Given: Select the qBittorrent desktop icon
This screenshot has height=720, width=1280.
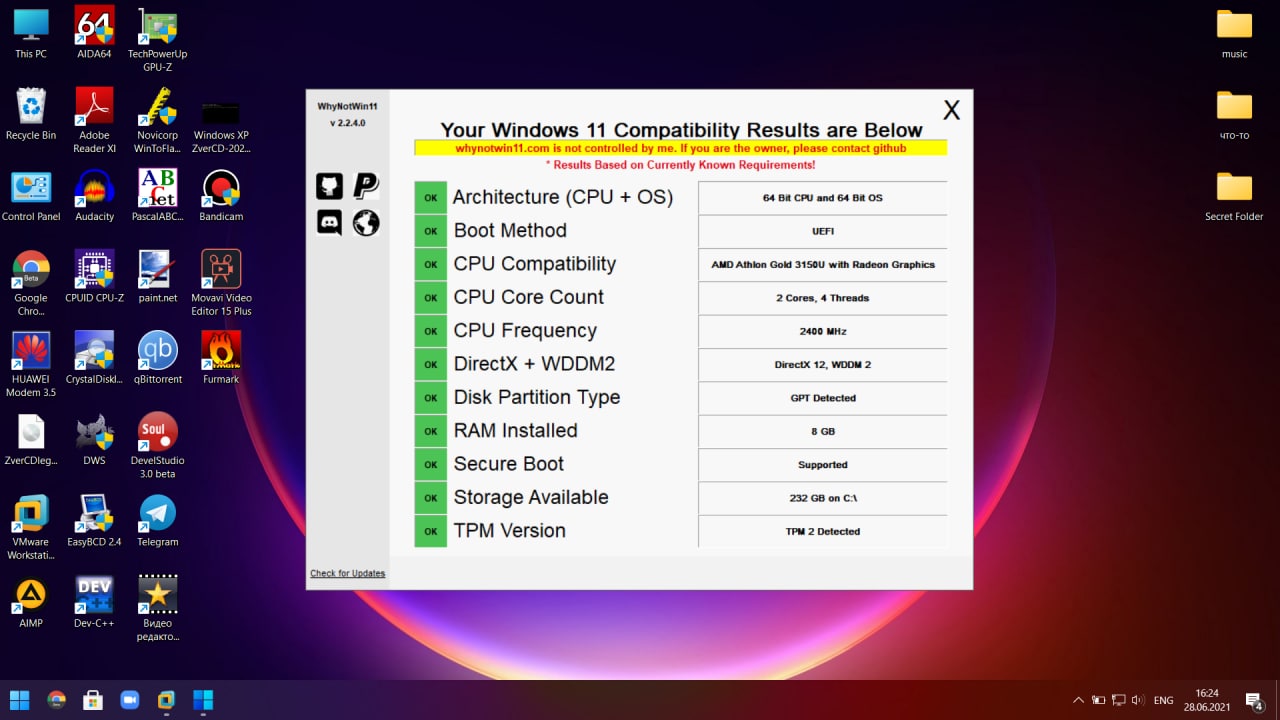Looking at the screenshot, I should 157,358.
